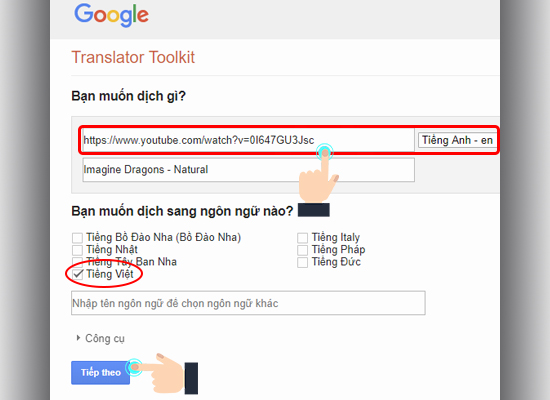Click the Tiếp theo button
Viewport: 550px width, 400px height.
100,373
